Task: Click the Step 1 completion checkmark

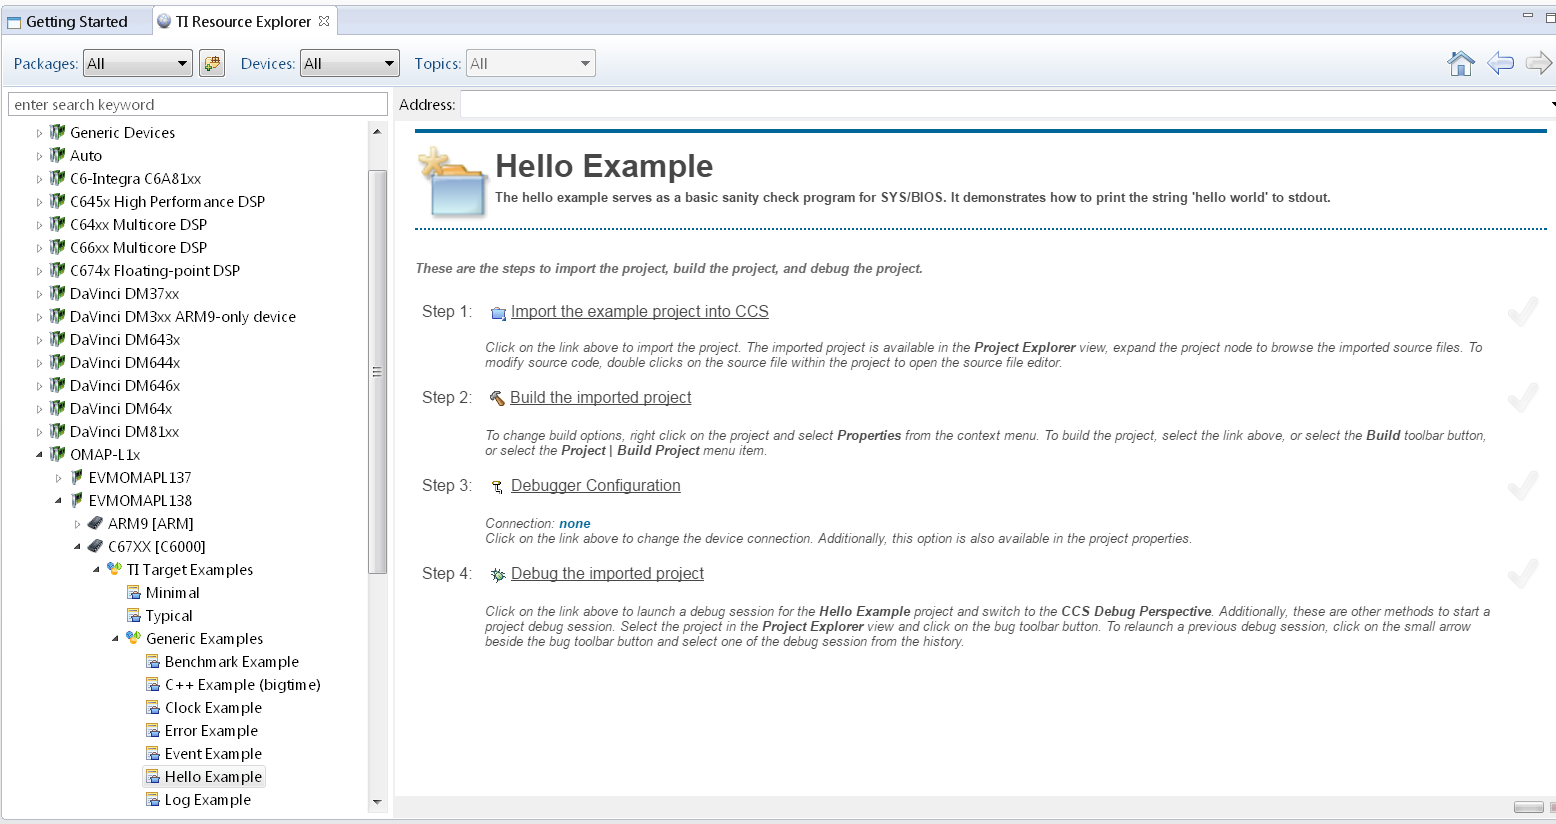Action: (1523, 312)
